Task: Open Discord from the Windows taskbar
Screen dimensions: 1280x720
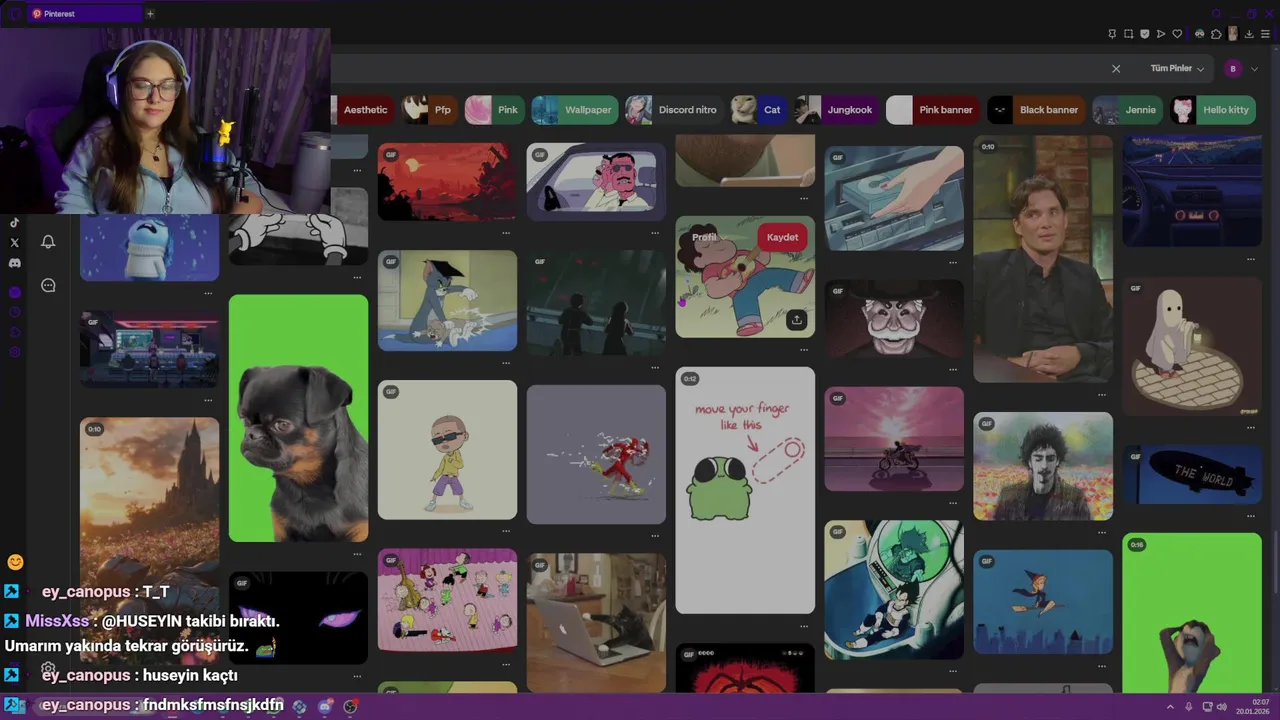Action: 325,706
